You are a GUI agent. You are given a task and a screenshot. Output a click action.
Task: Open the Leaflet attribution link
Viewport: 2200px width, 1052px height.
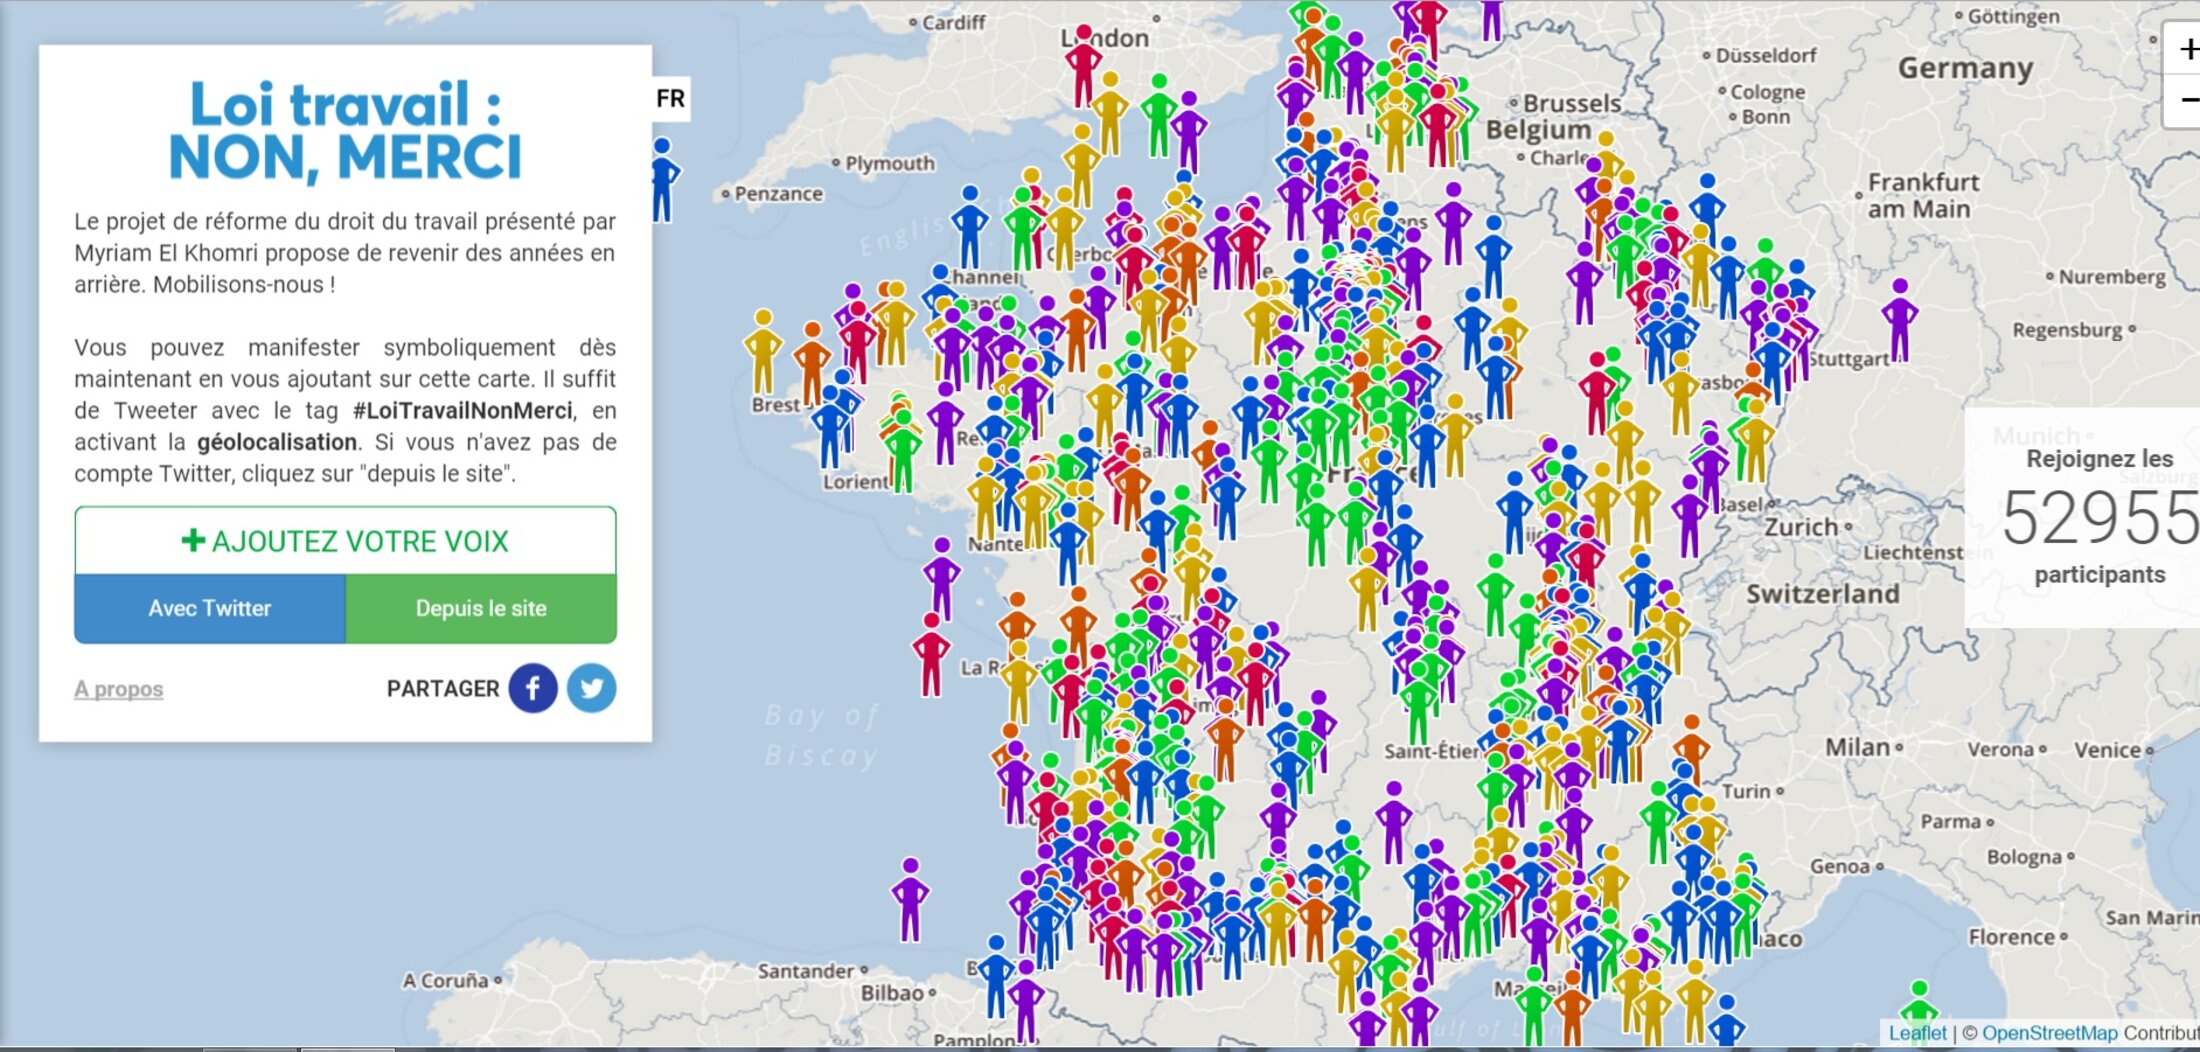[1917, 1033]
